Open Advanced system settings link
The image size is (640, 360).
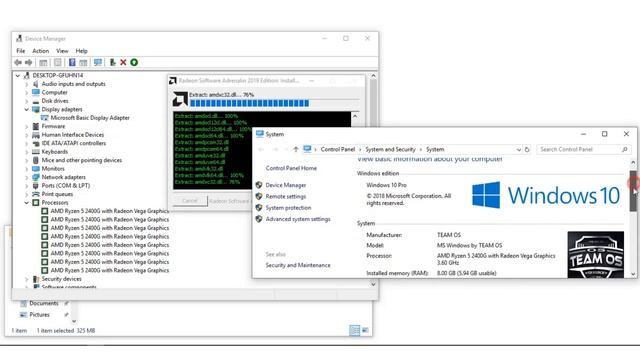(x=298, y=219)
